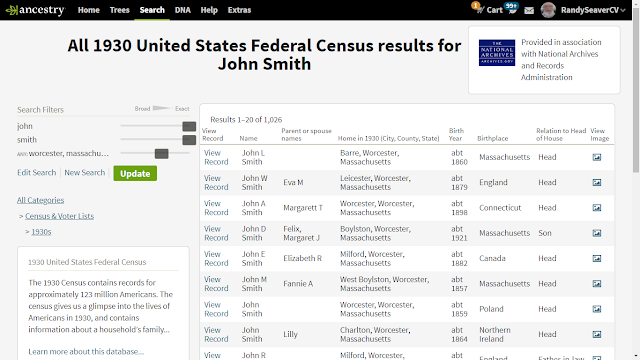View image for John D Smith of Boylston

pyautogui.click(x=597, y=233)
